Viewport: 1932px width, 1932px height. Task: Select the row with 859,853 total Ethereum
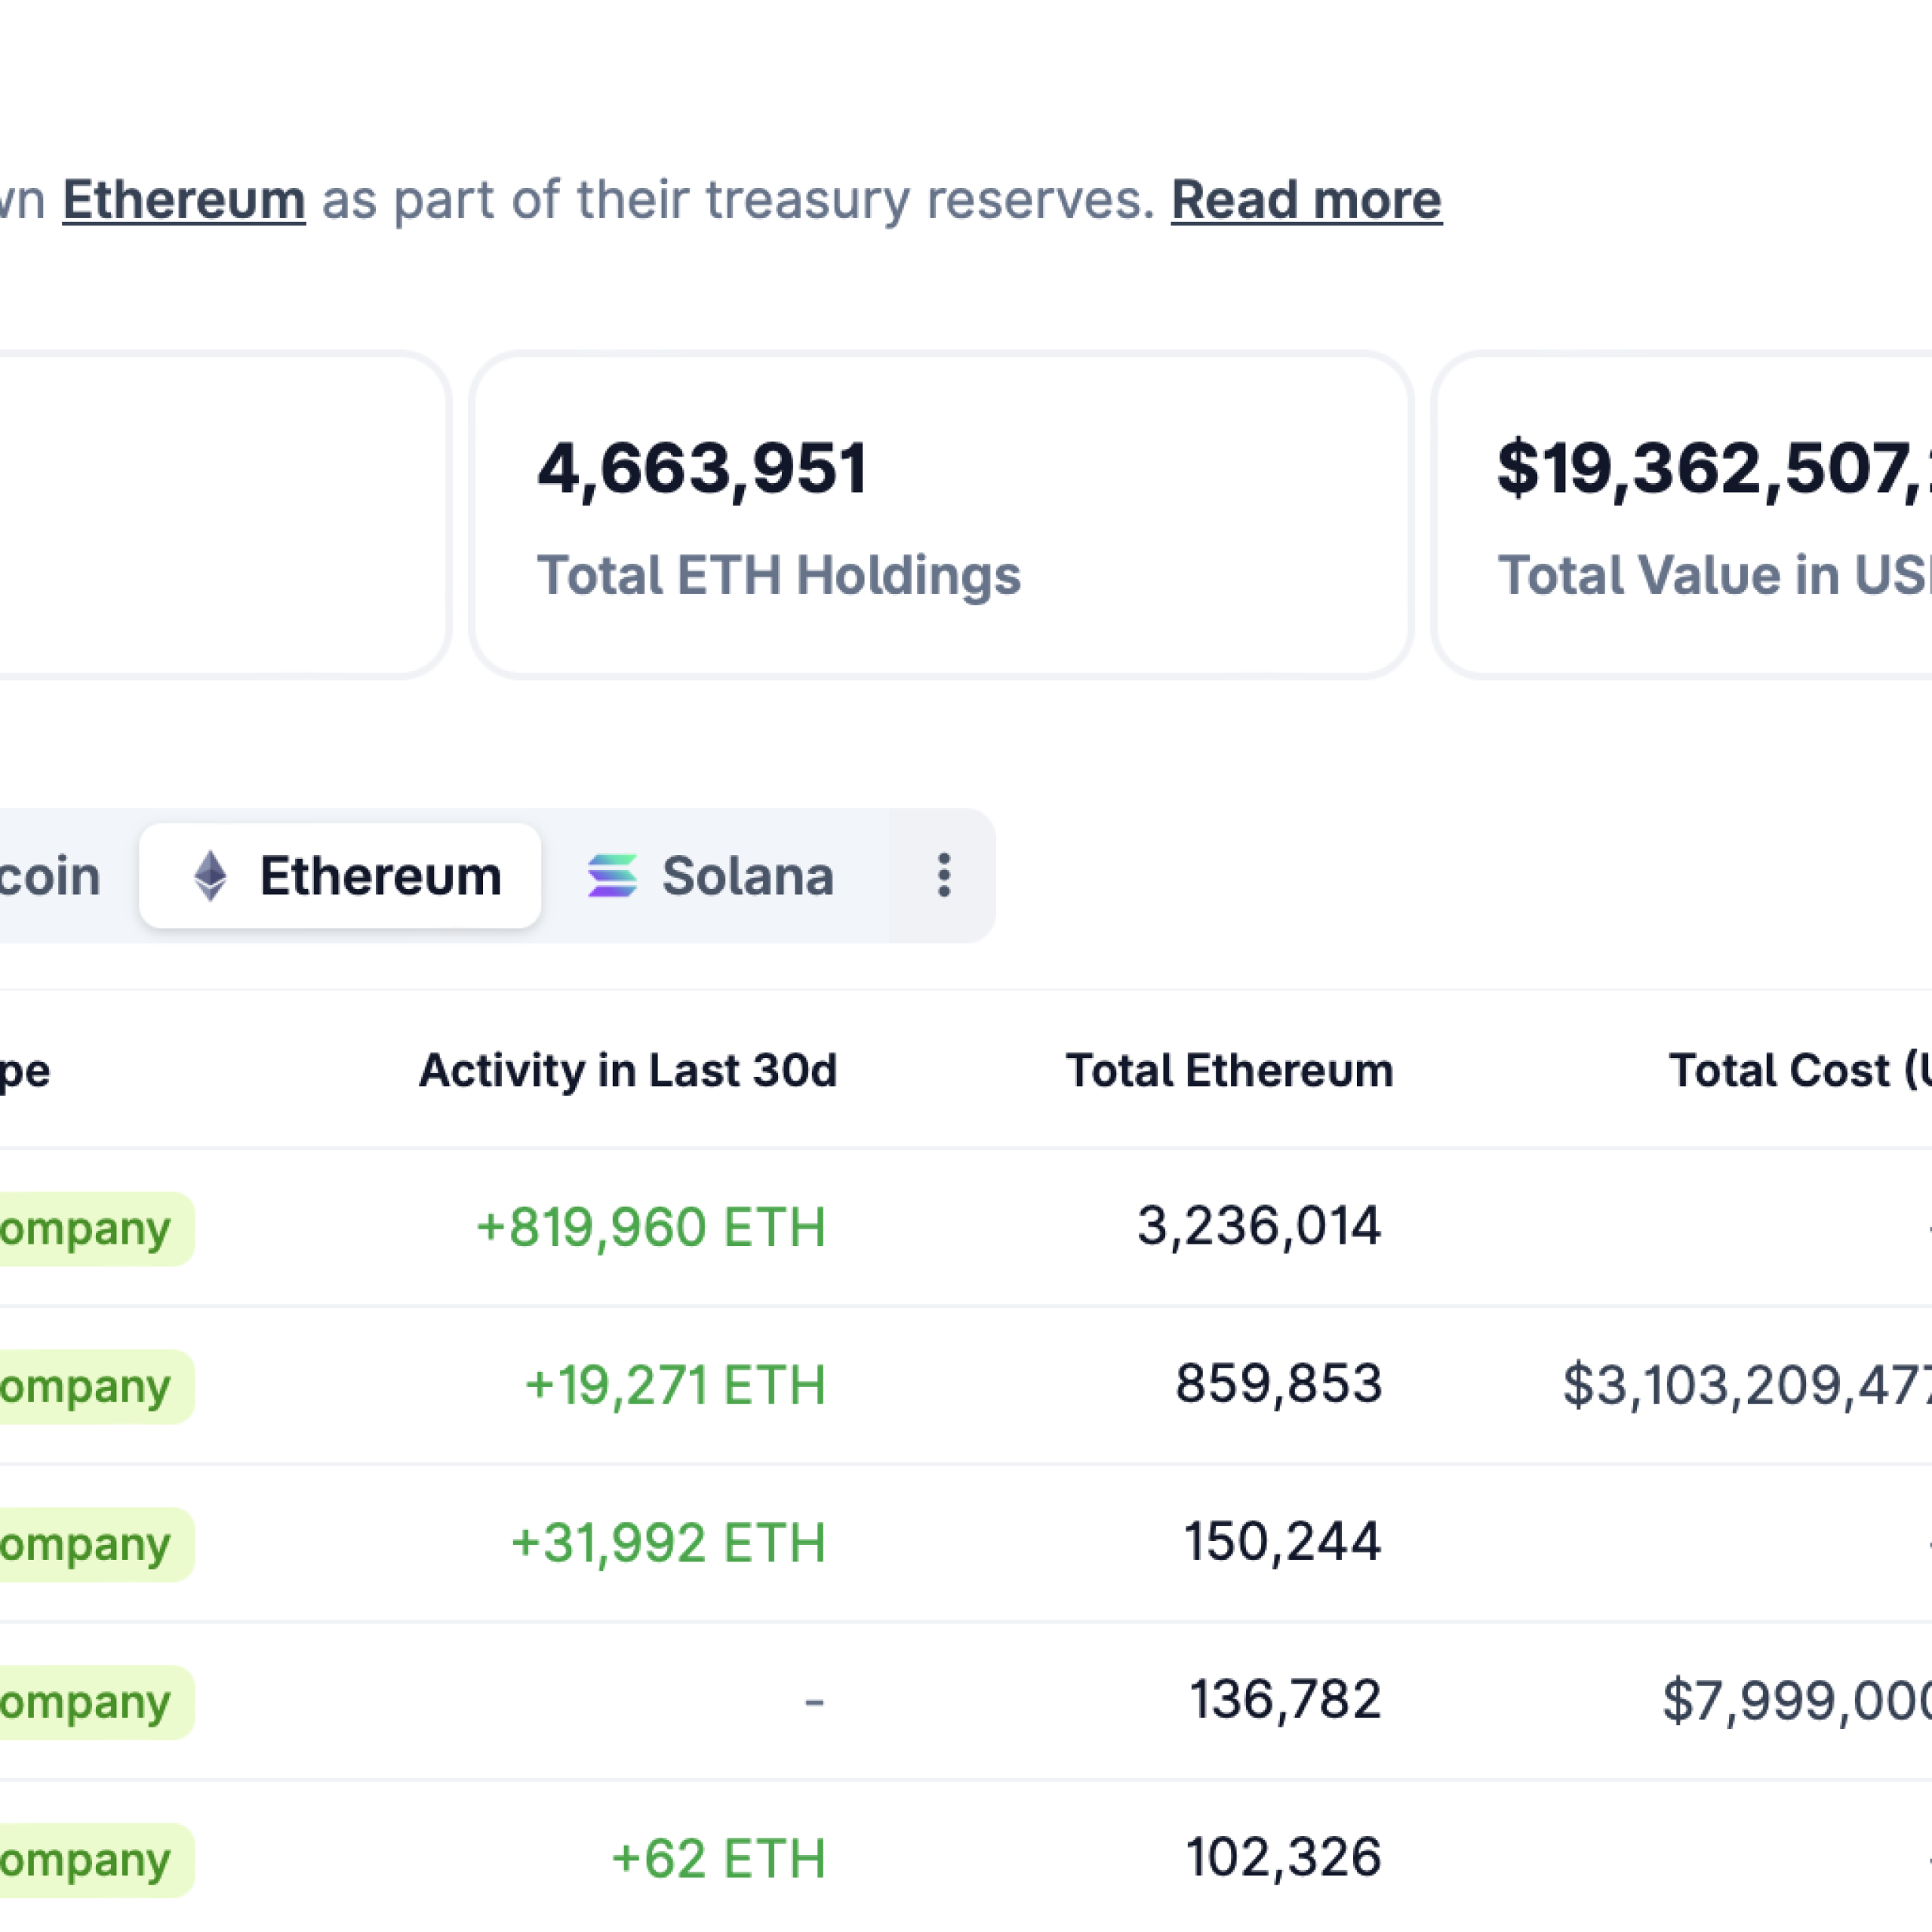pos(1278,1385)
